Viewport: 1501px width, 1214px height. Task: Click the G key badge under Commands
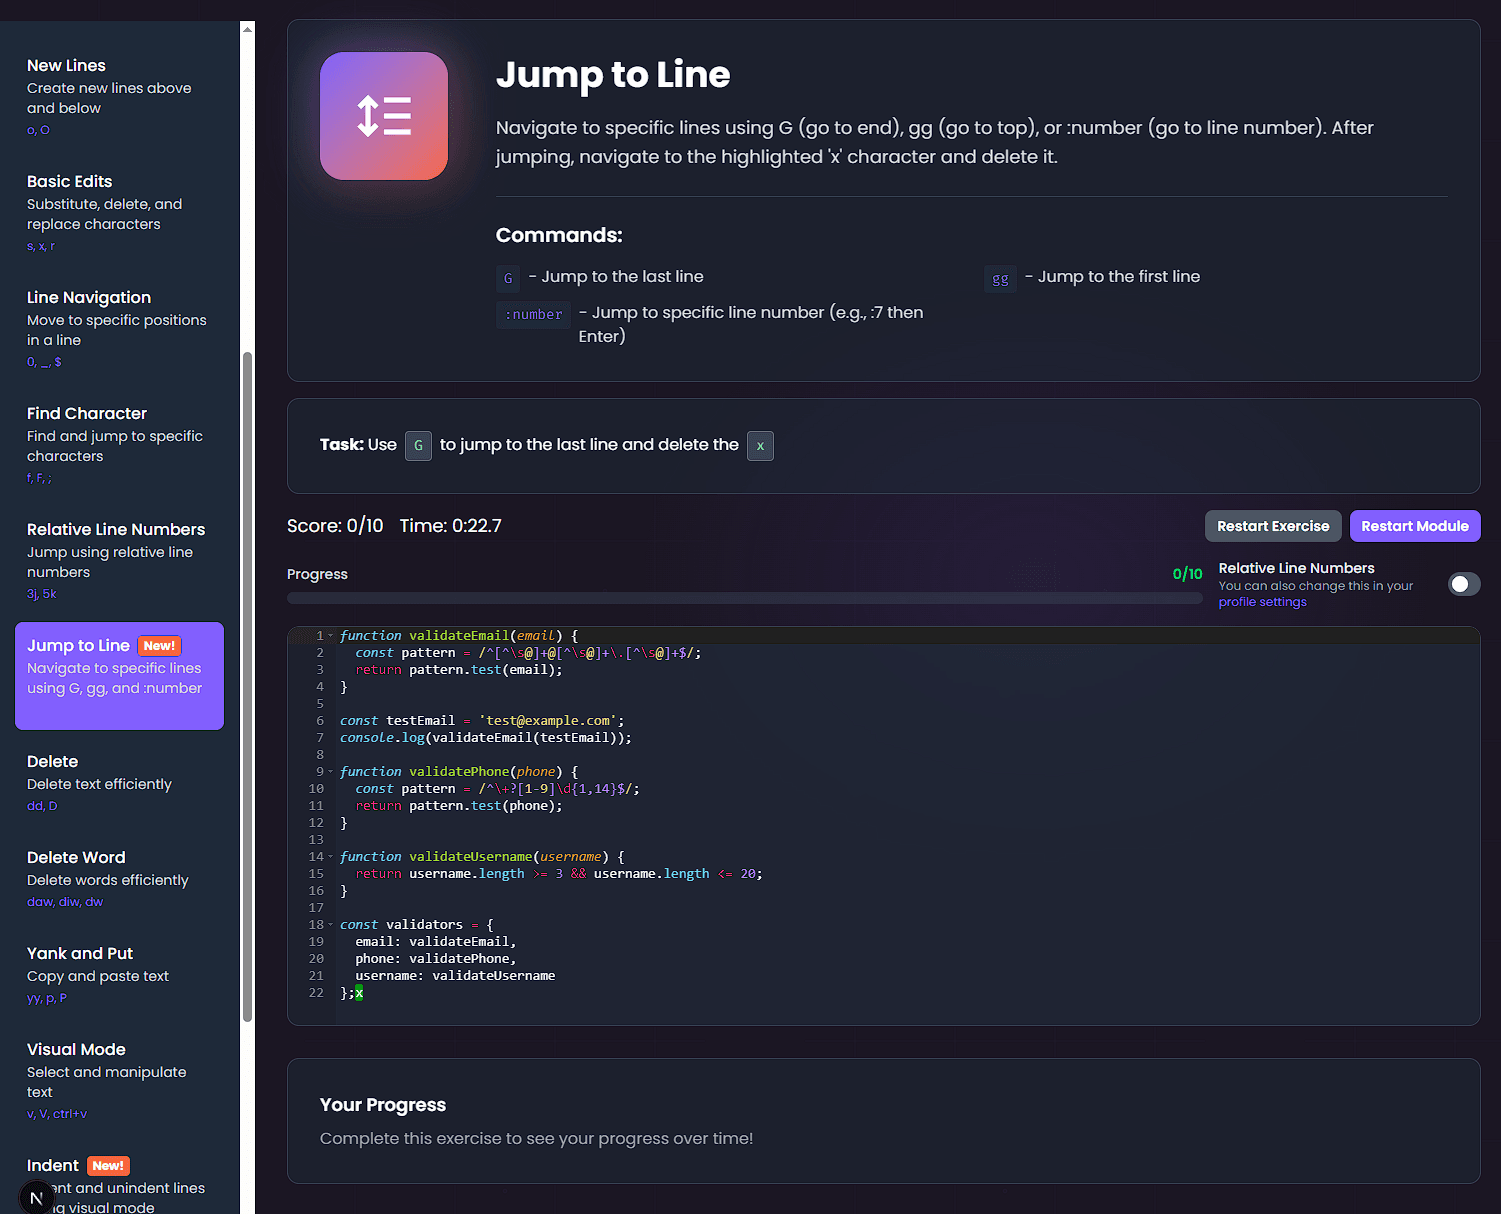coord(508,278)
